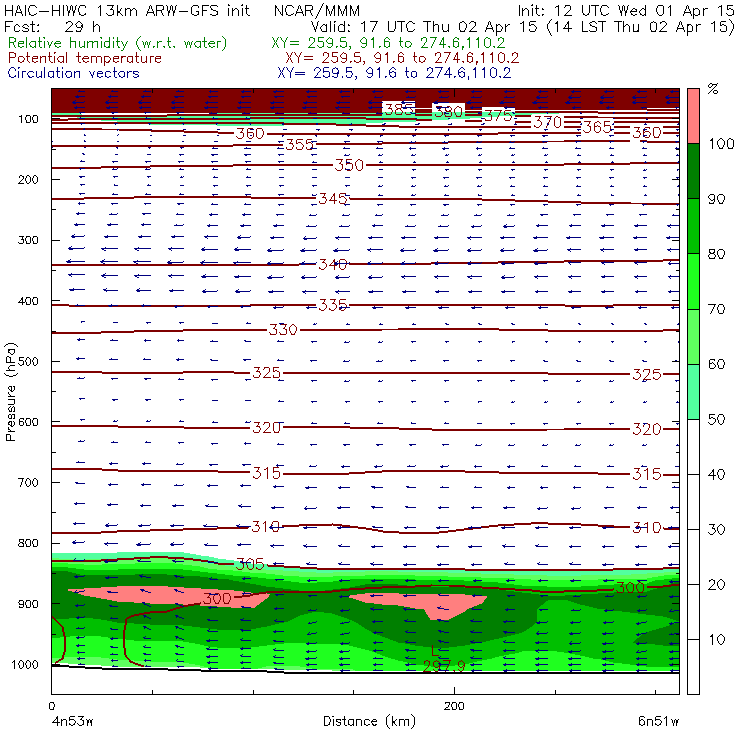The image size is (740, 740).
Task: Click the 'Pressure (hPa)' axis title
Action: point(10,392)
